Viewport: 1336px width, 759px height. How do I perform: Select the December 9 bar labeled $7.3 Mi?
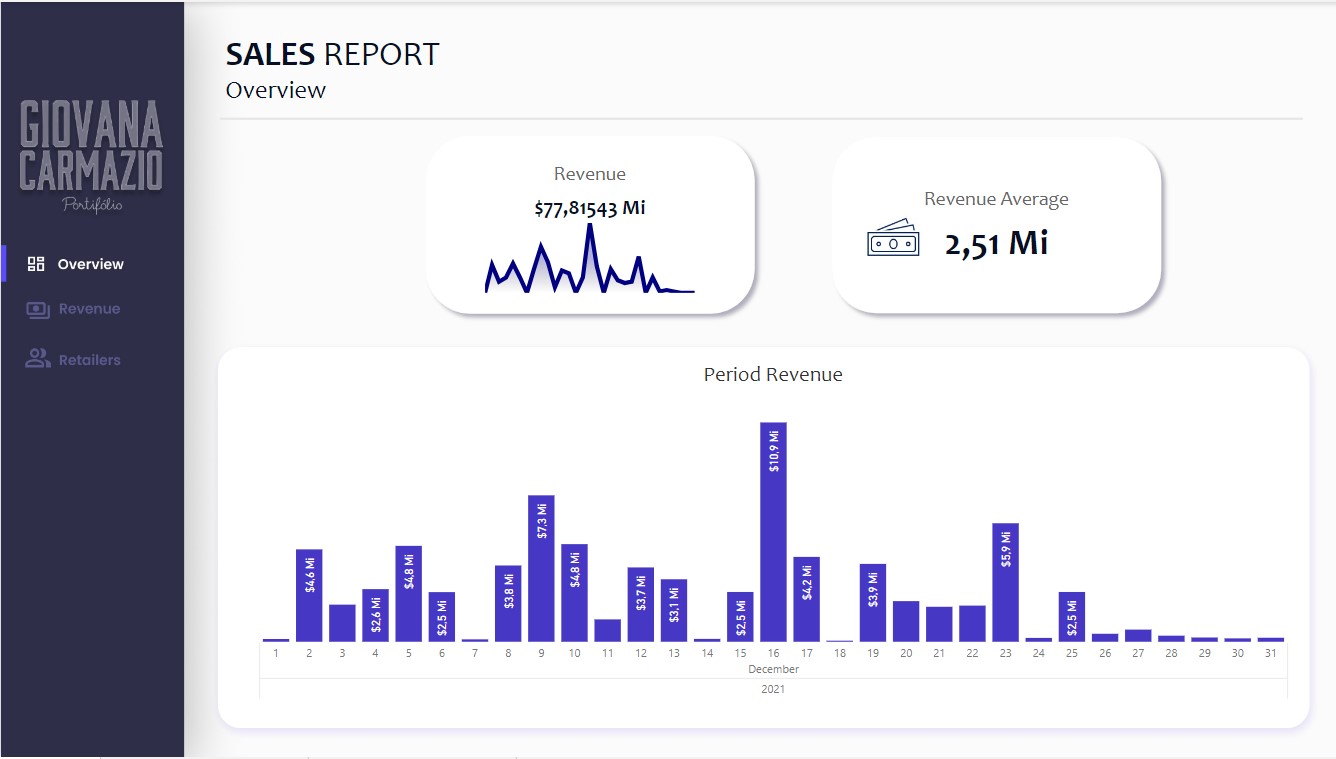(541, 568)
